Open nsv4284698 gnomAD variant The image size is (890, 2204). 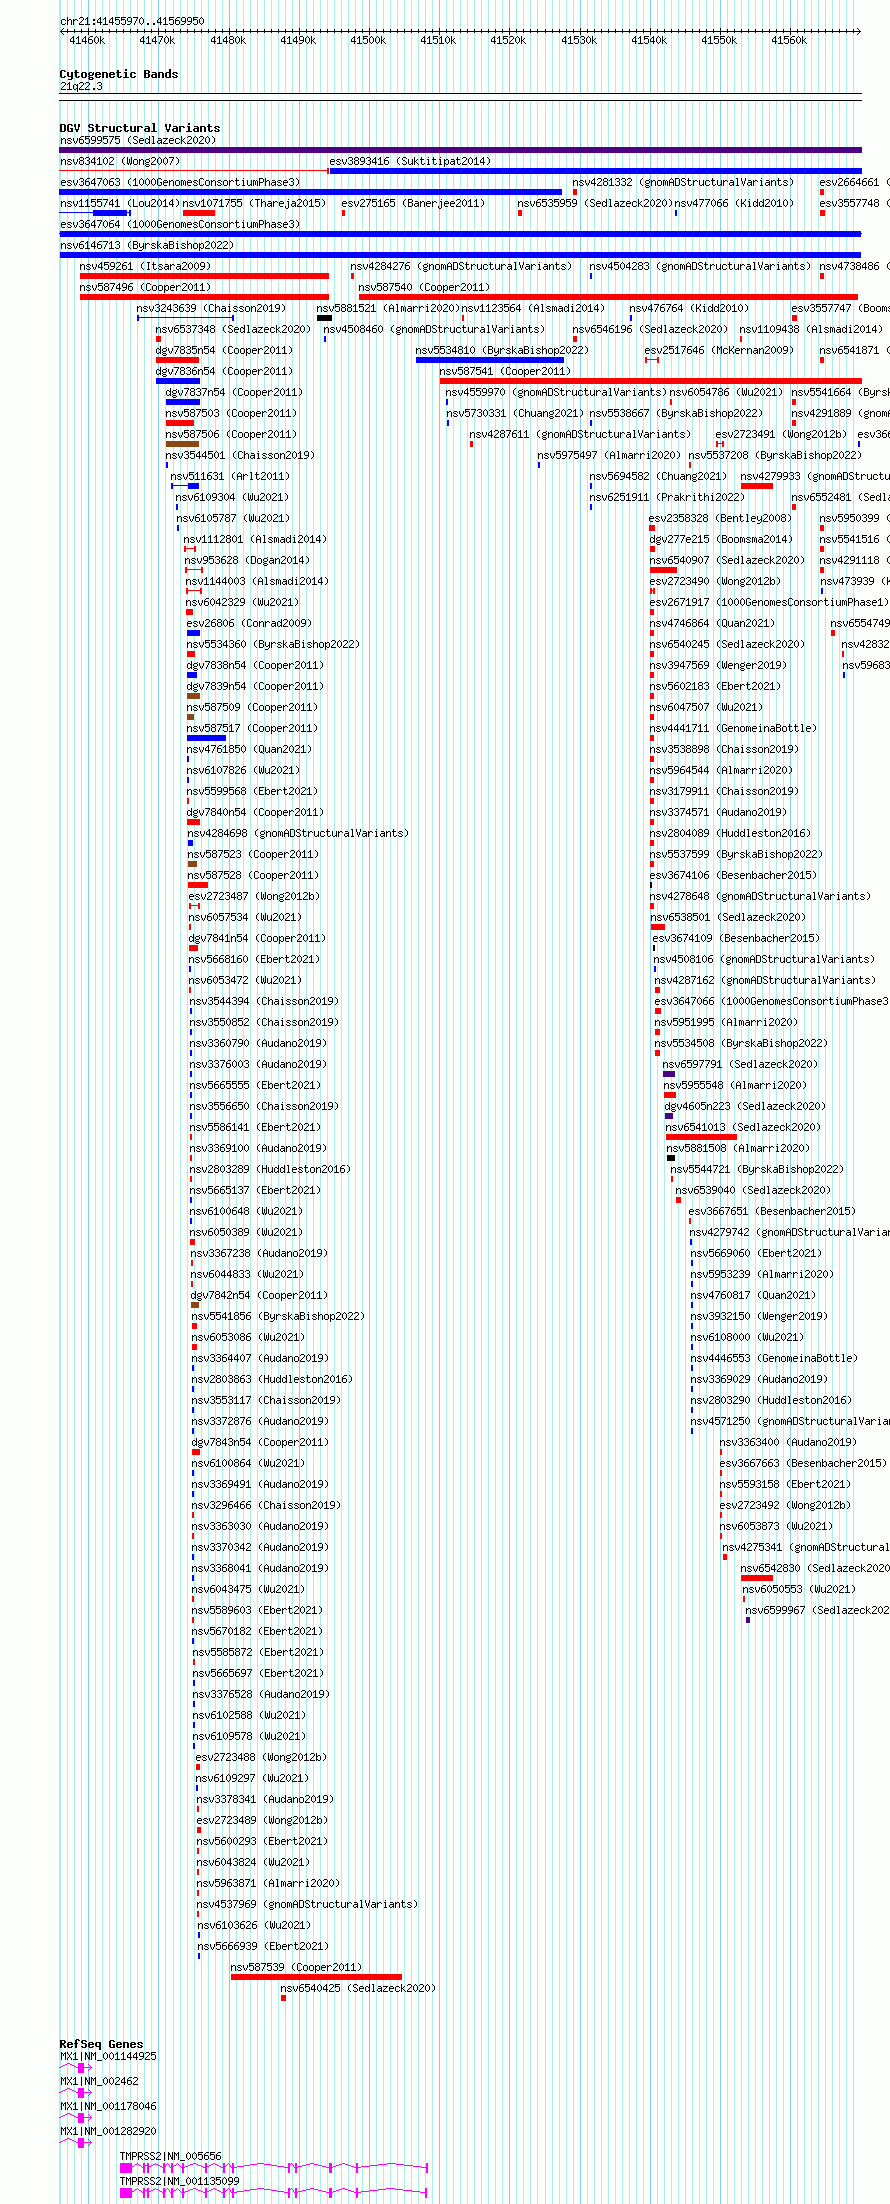coord(298,833)
